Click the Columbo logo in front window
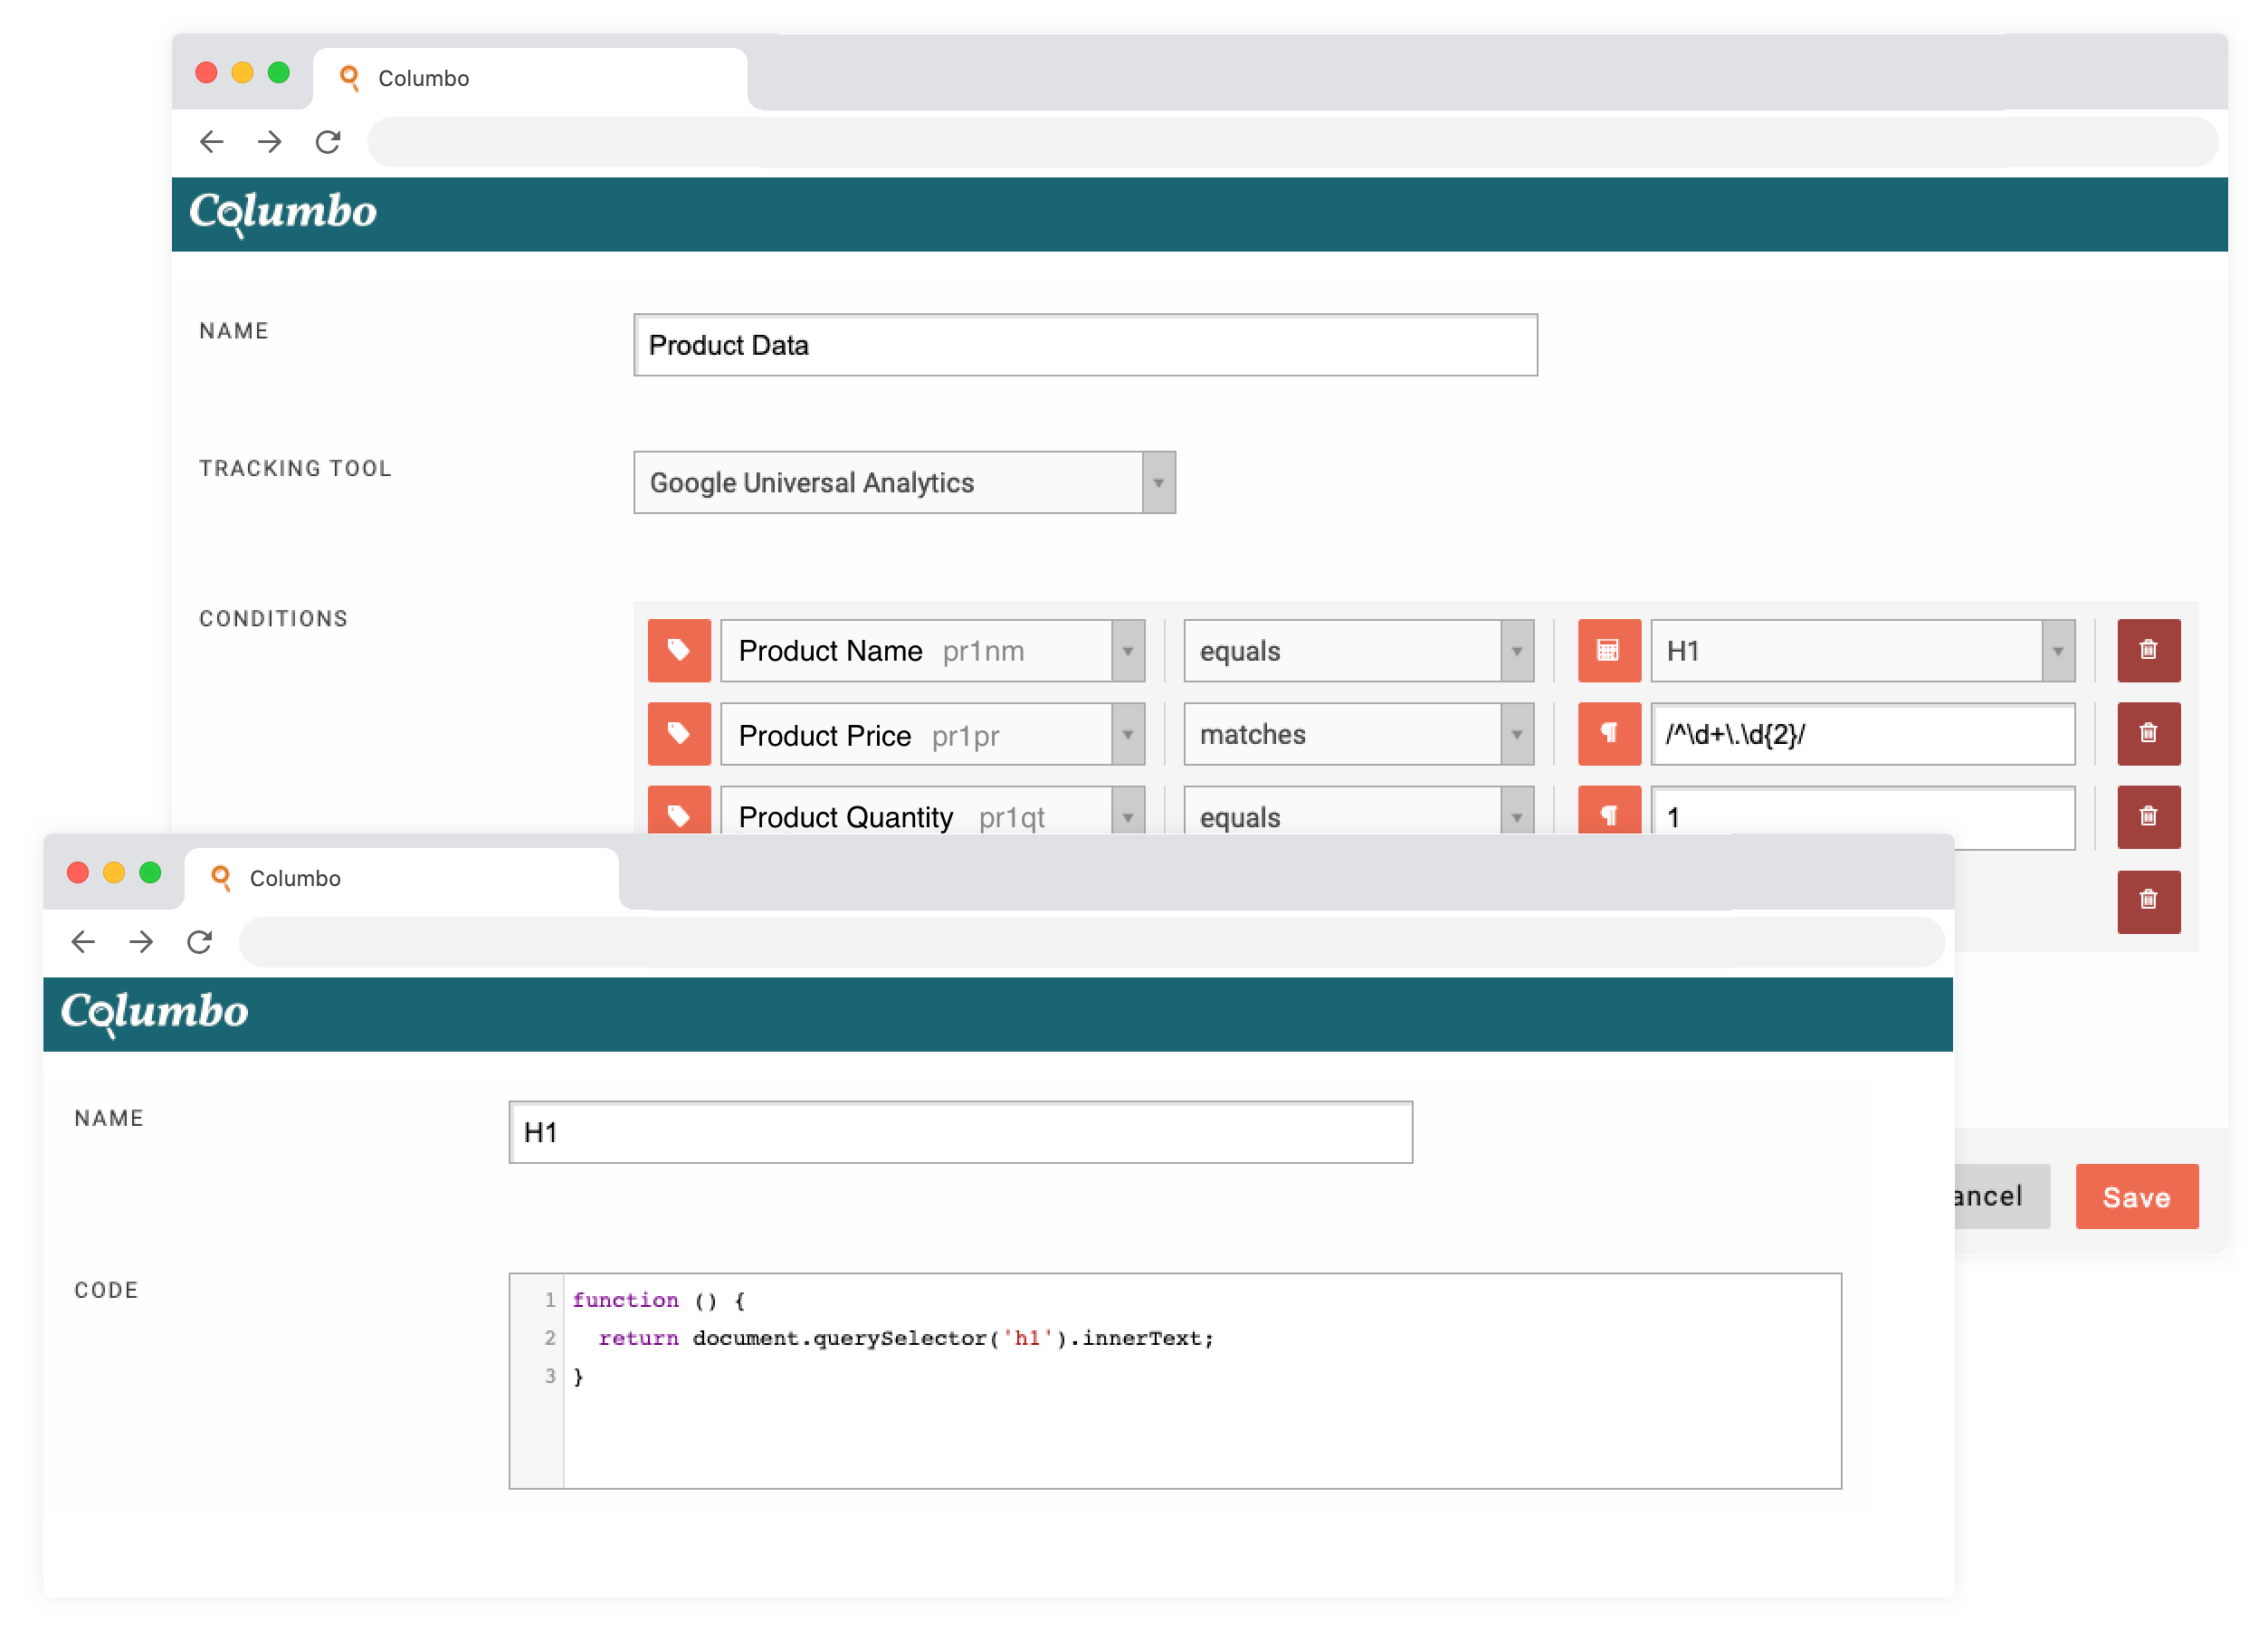 pyautogui.click(x=155, y=1013)
